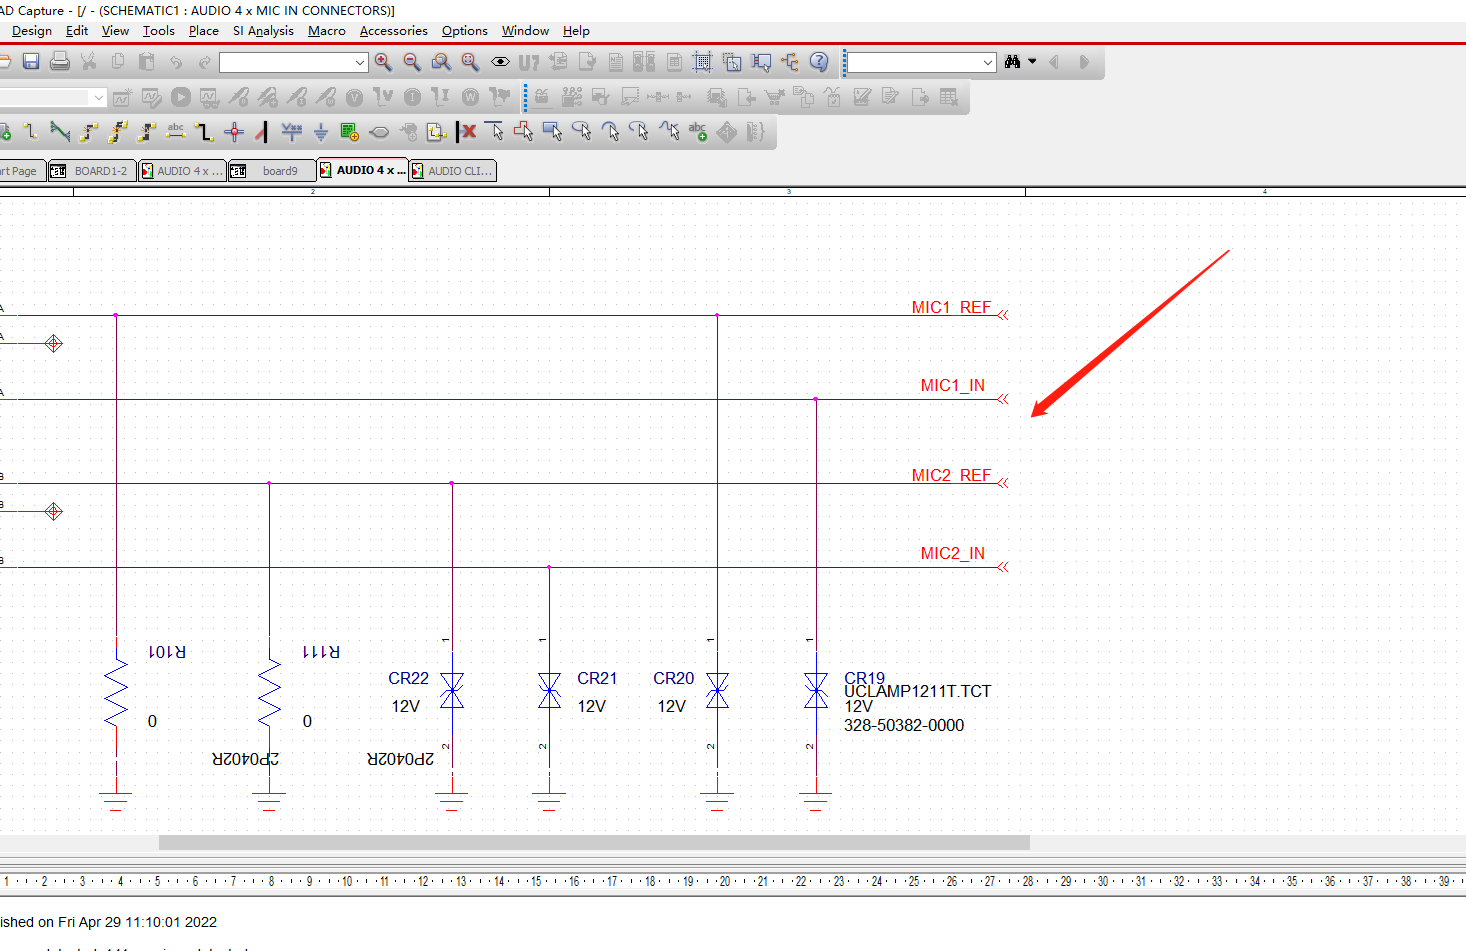Select the Place Arc tool
The image size is (1466, 951).
[611, 132]
